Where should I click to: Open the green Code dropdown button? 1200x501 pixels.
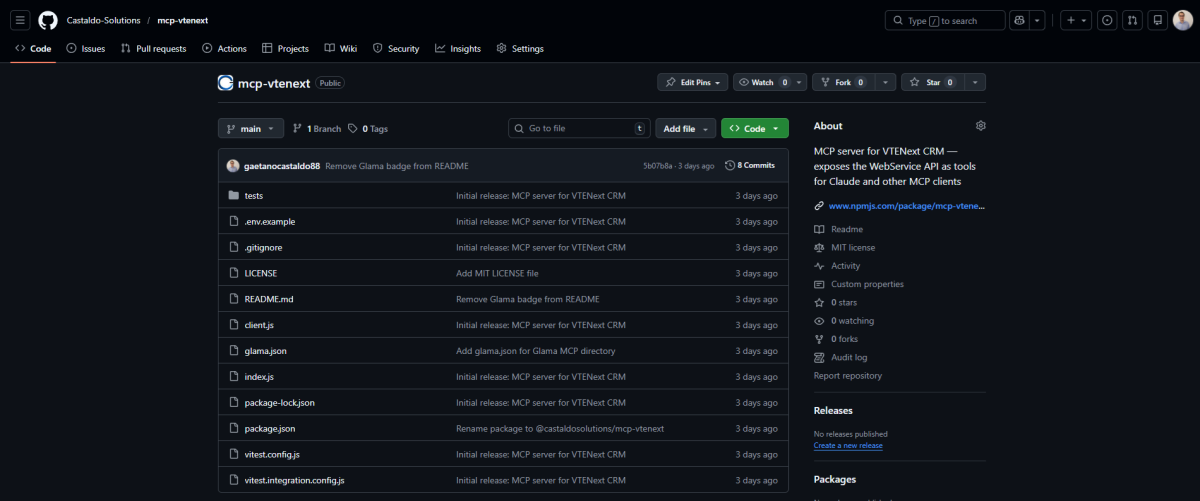click(x=755, y=129)
